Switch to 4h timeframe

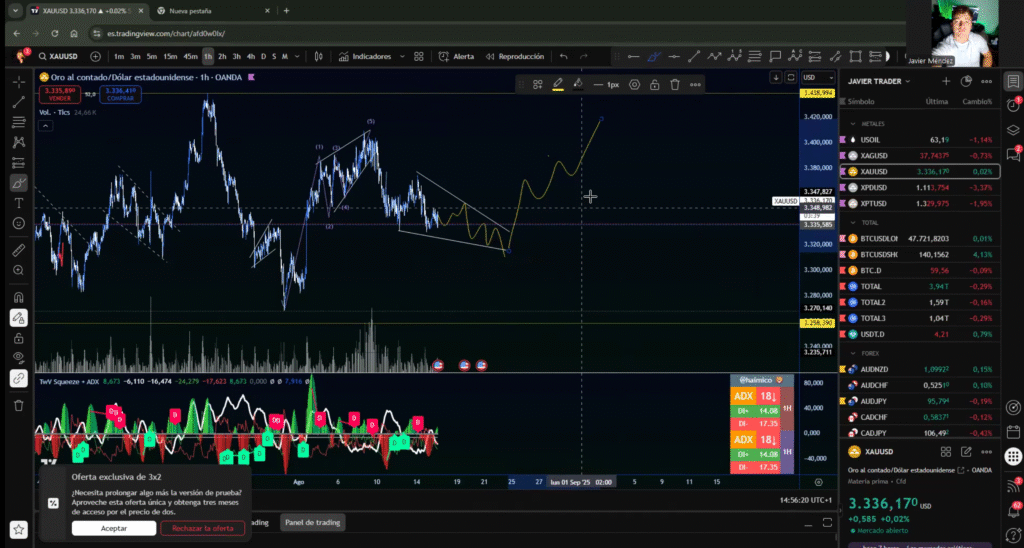click(x=251, y=57)
